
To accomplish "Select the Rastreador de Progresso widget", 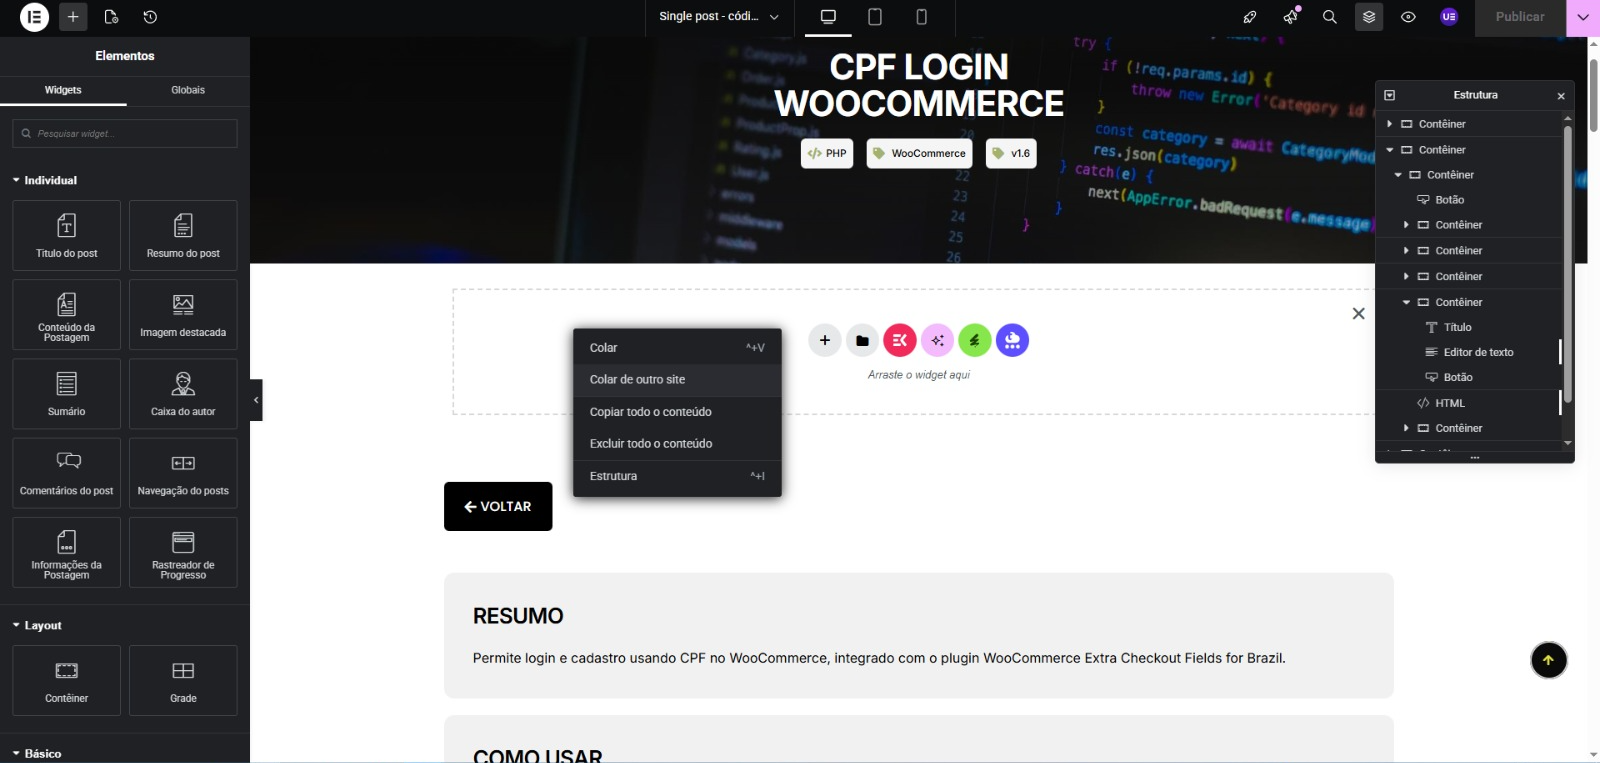I will tap(183, 552).
